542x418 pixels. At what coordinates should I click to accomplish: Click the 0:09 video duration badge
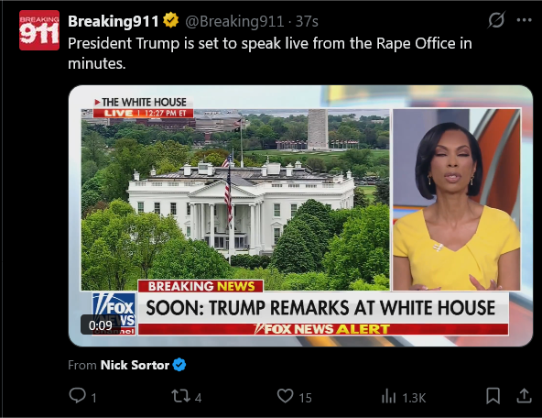100,325
